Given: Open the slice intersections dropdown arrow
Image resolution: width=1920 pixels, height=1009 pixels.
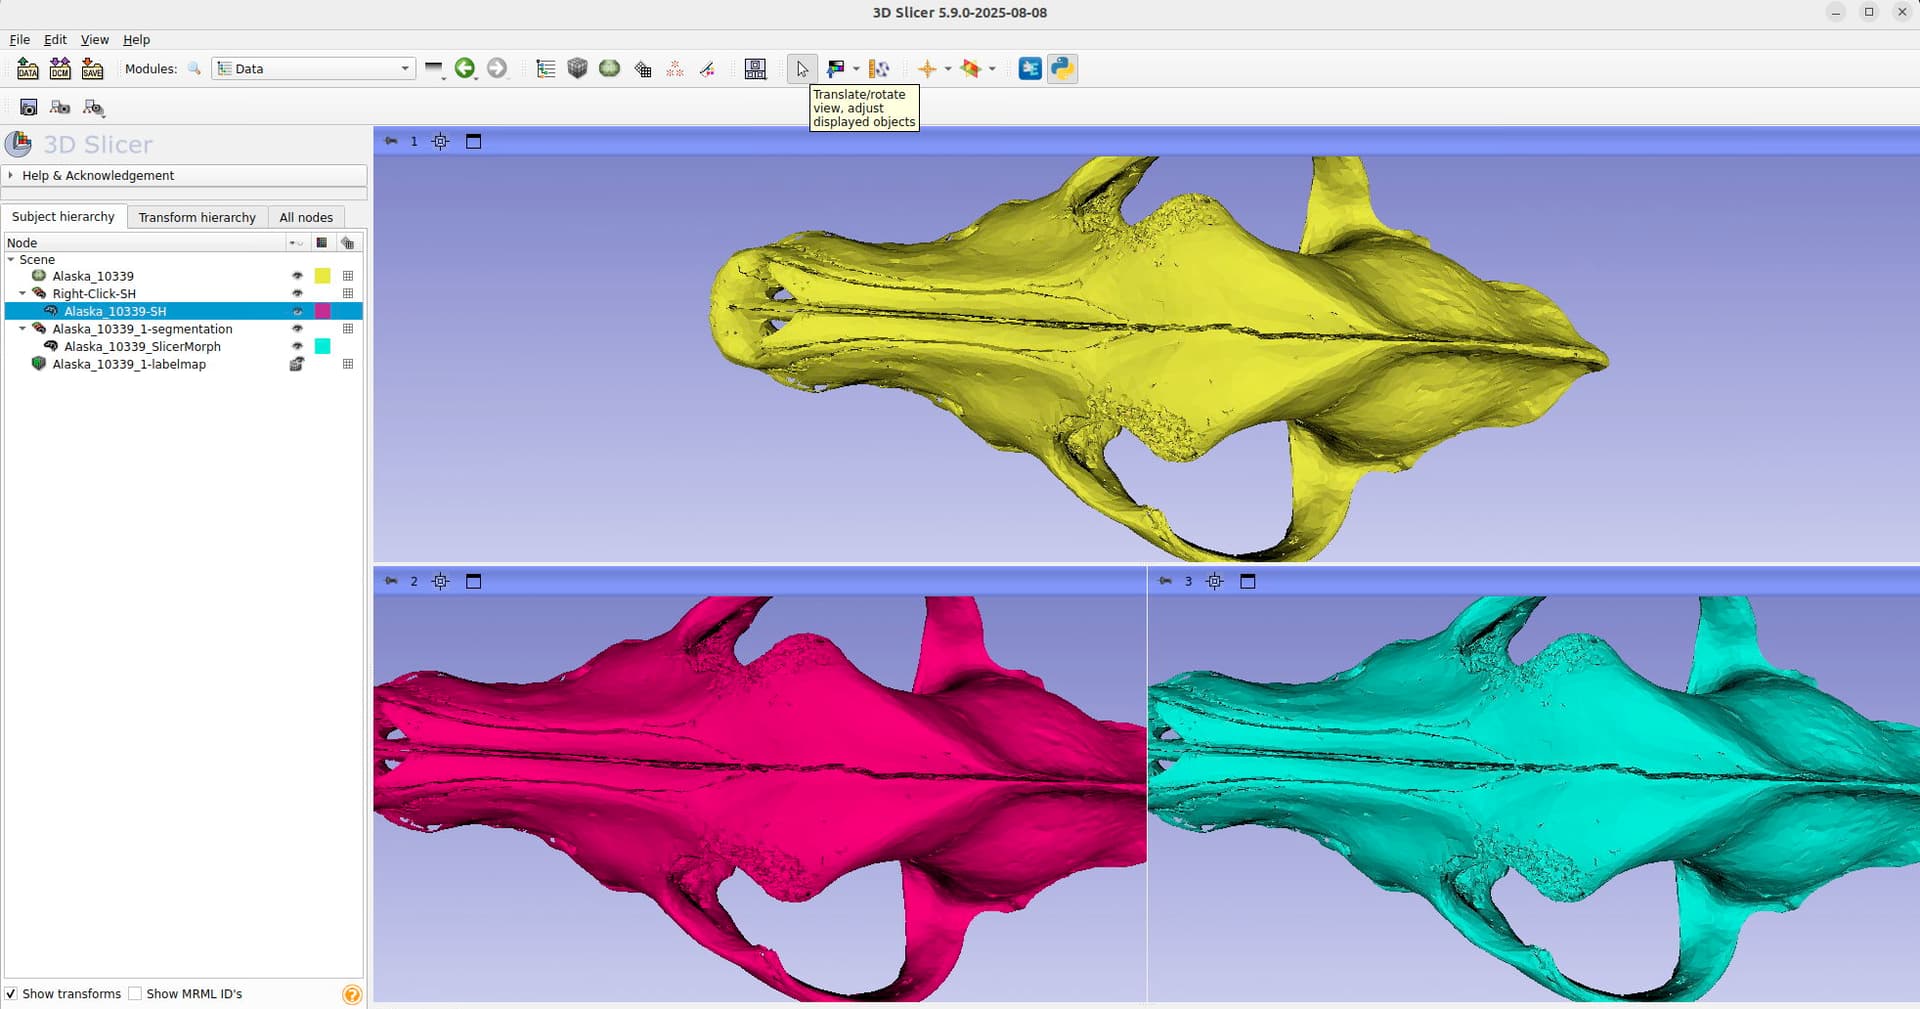Looking at the screenshot, I should pos(992,69).
